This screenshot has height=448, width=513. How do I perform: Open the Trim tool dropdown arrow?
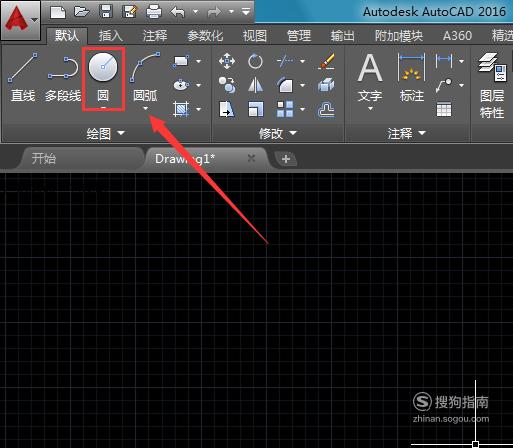[303, 61]
